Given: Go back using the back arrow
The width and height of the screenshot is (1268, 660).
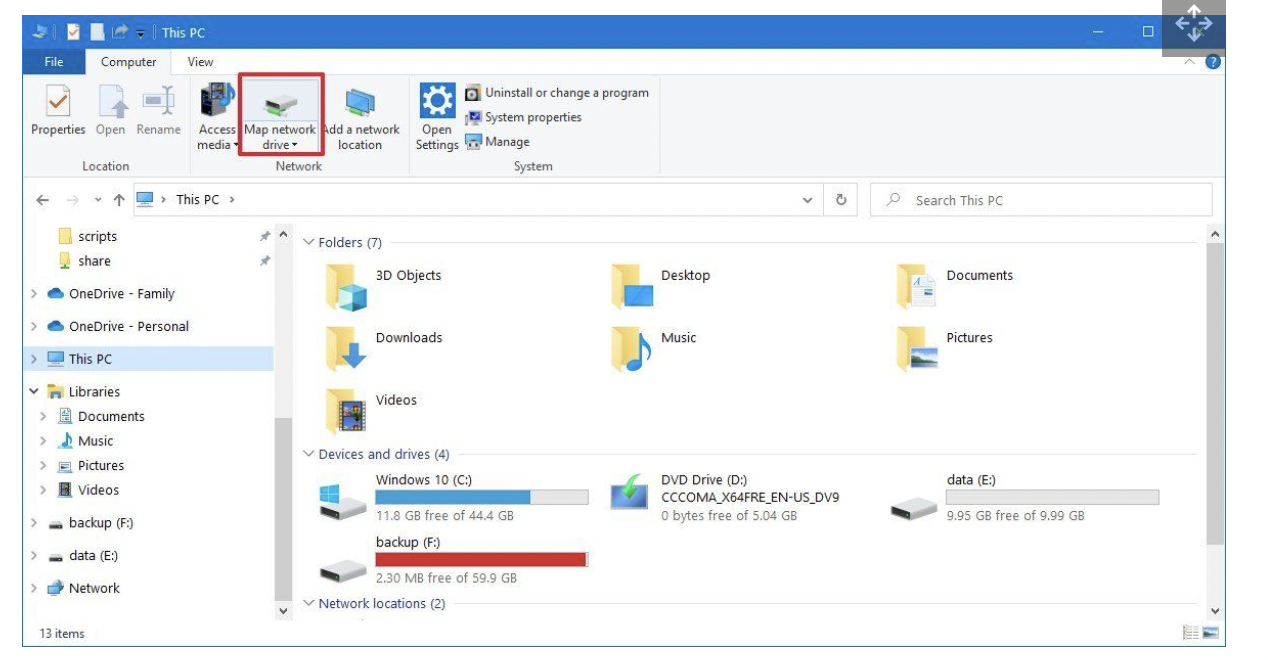Looking at the screenshot, I should point(42,200).
